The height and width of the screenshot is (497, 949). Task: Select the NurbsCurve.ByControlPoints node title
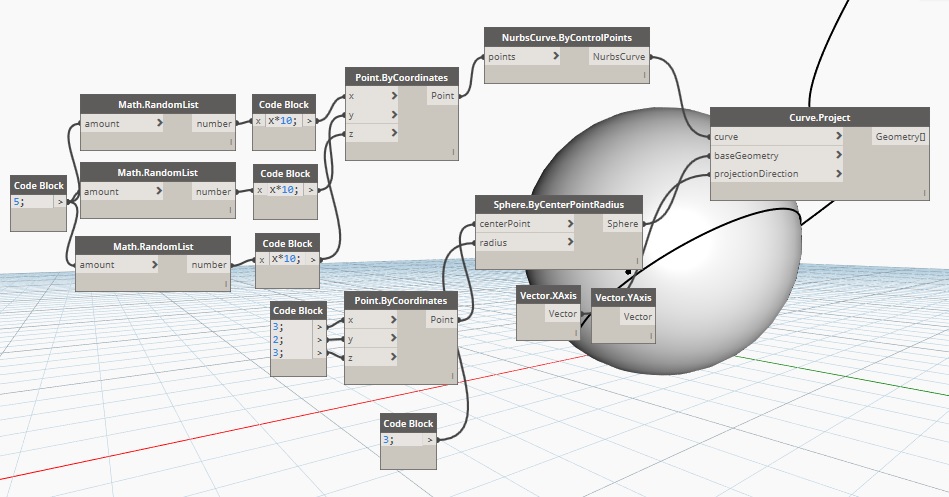[x=567, y=37]
